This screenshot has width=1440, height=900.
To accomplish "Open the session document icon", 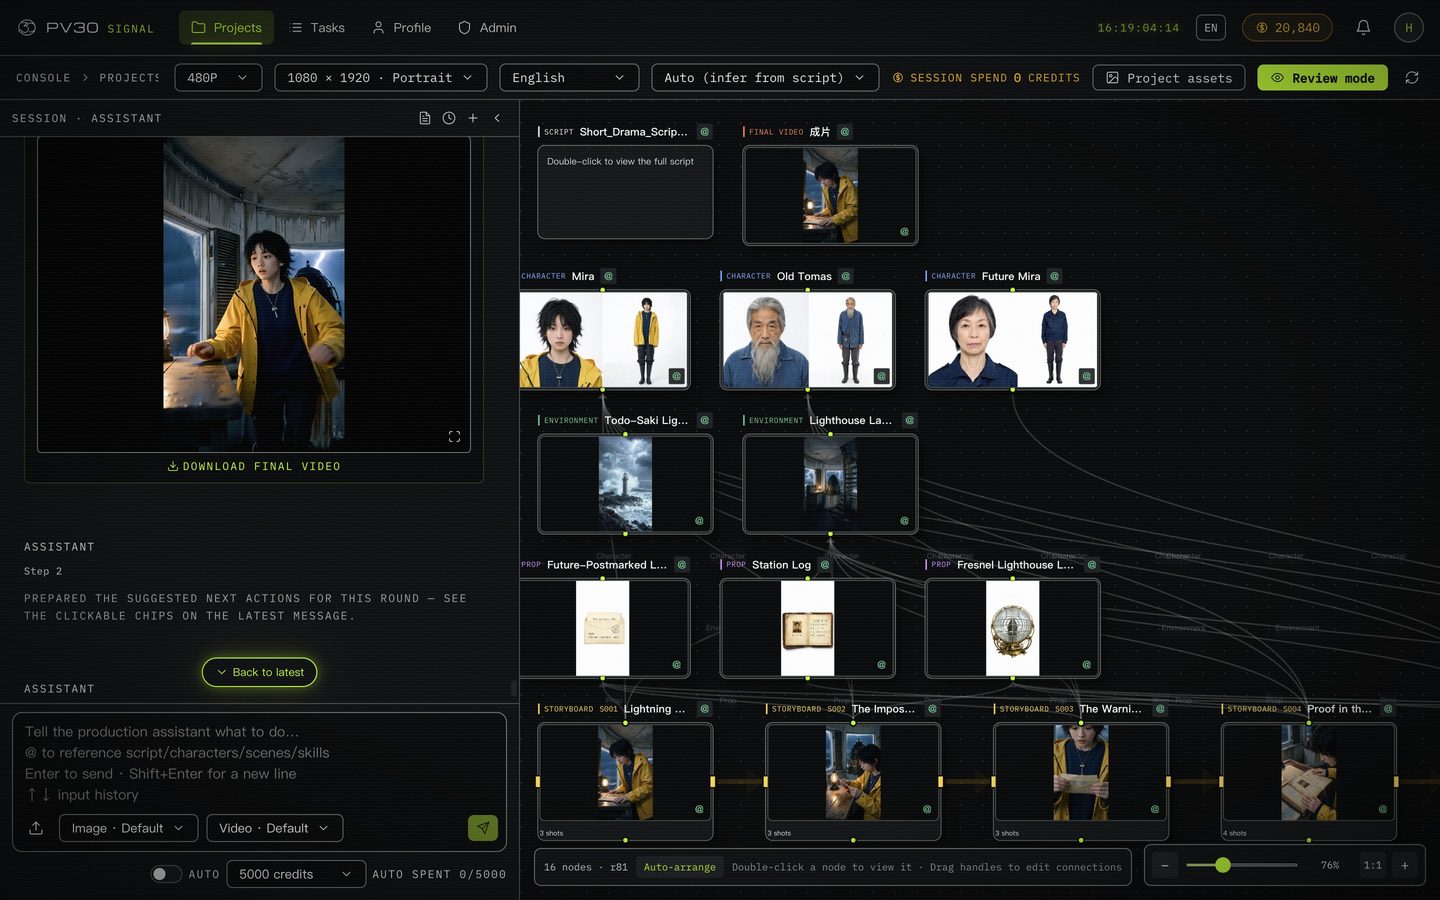I will tap(425, 118).
